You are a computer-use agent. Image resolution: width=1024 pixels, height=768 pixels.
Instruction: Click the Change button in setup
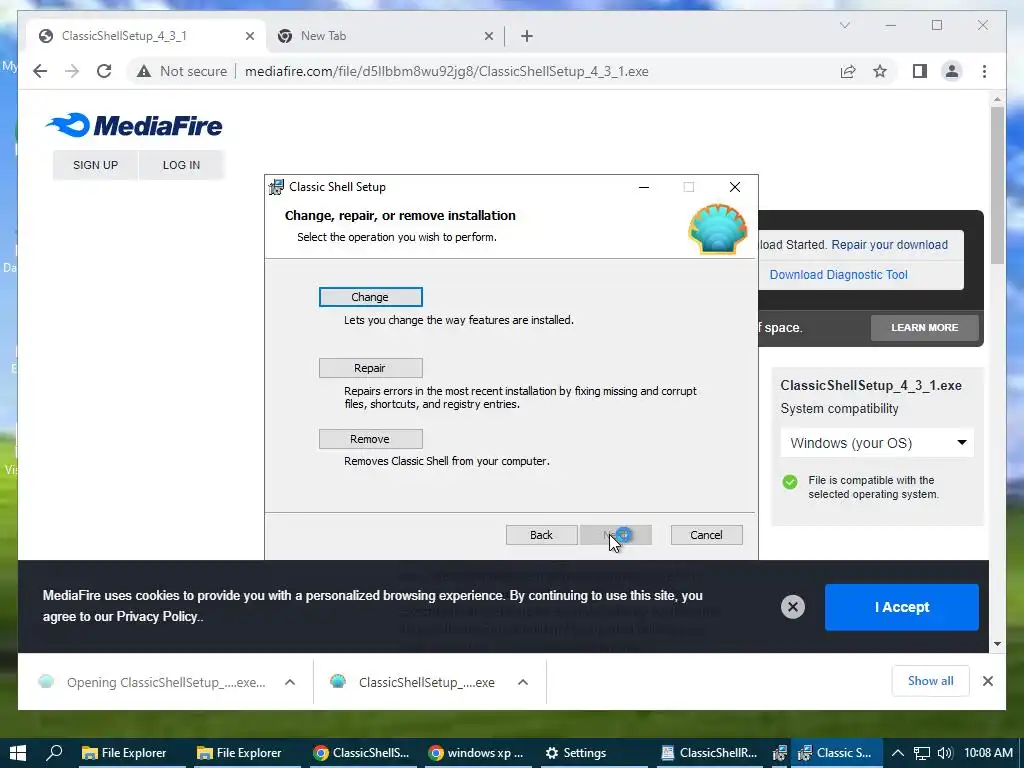[x=370, y=297]
